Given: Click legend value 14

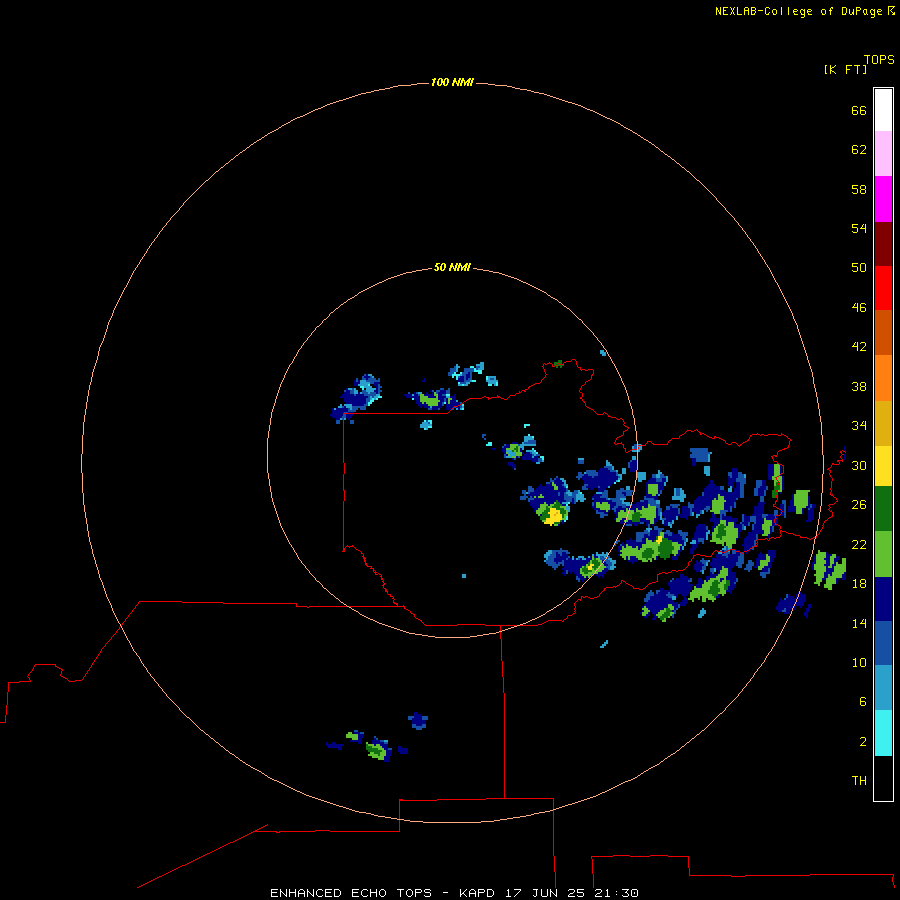Looking at the screenshot, I should (x=859, y=623).
